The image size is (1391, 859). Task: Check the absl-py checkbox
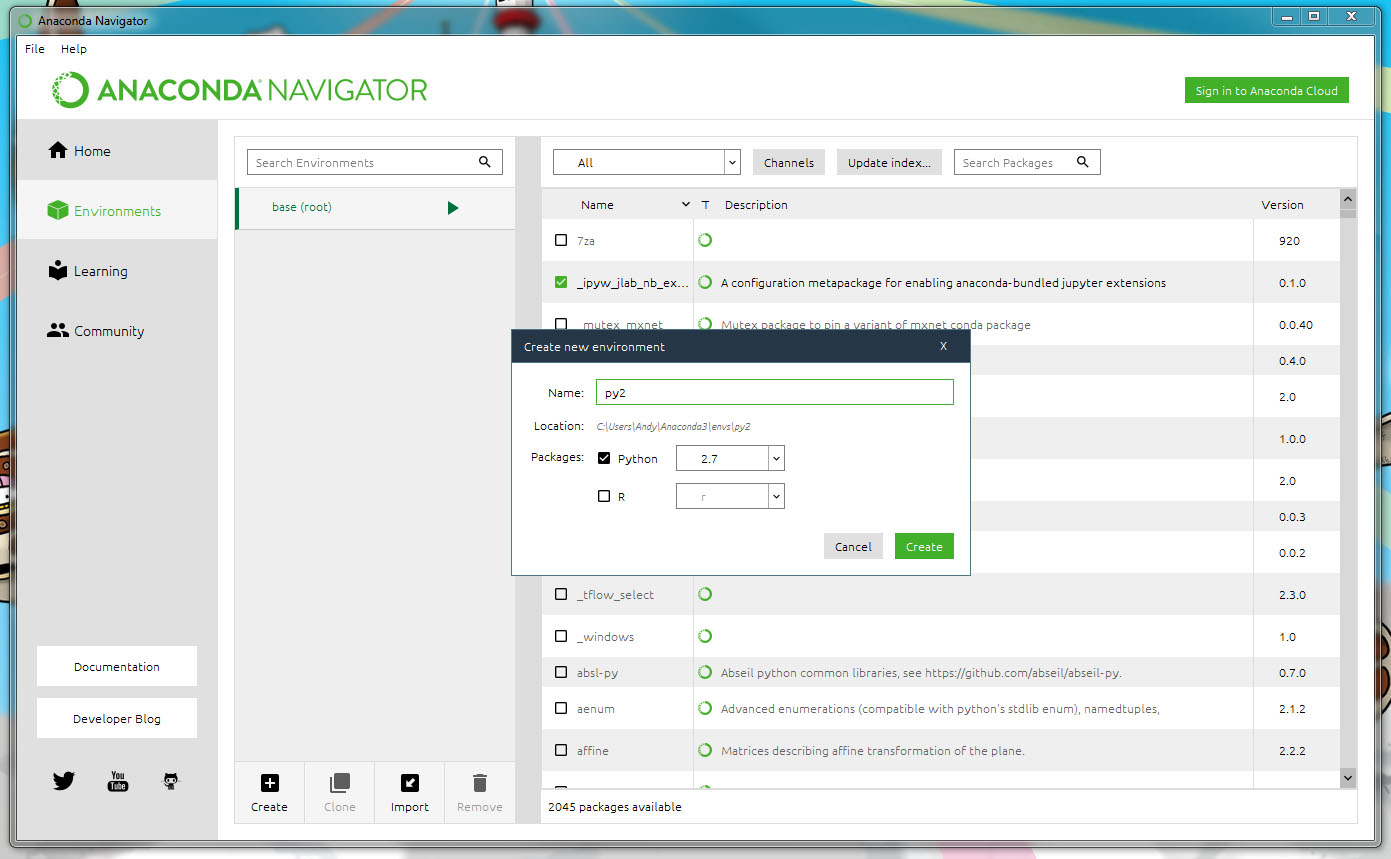coord(561,672)
